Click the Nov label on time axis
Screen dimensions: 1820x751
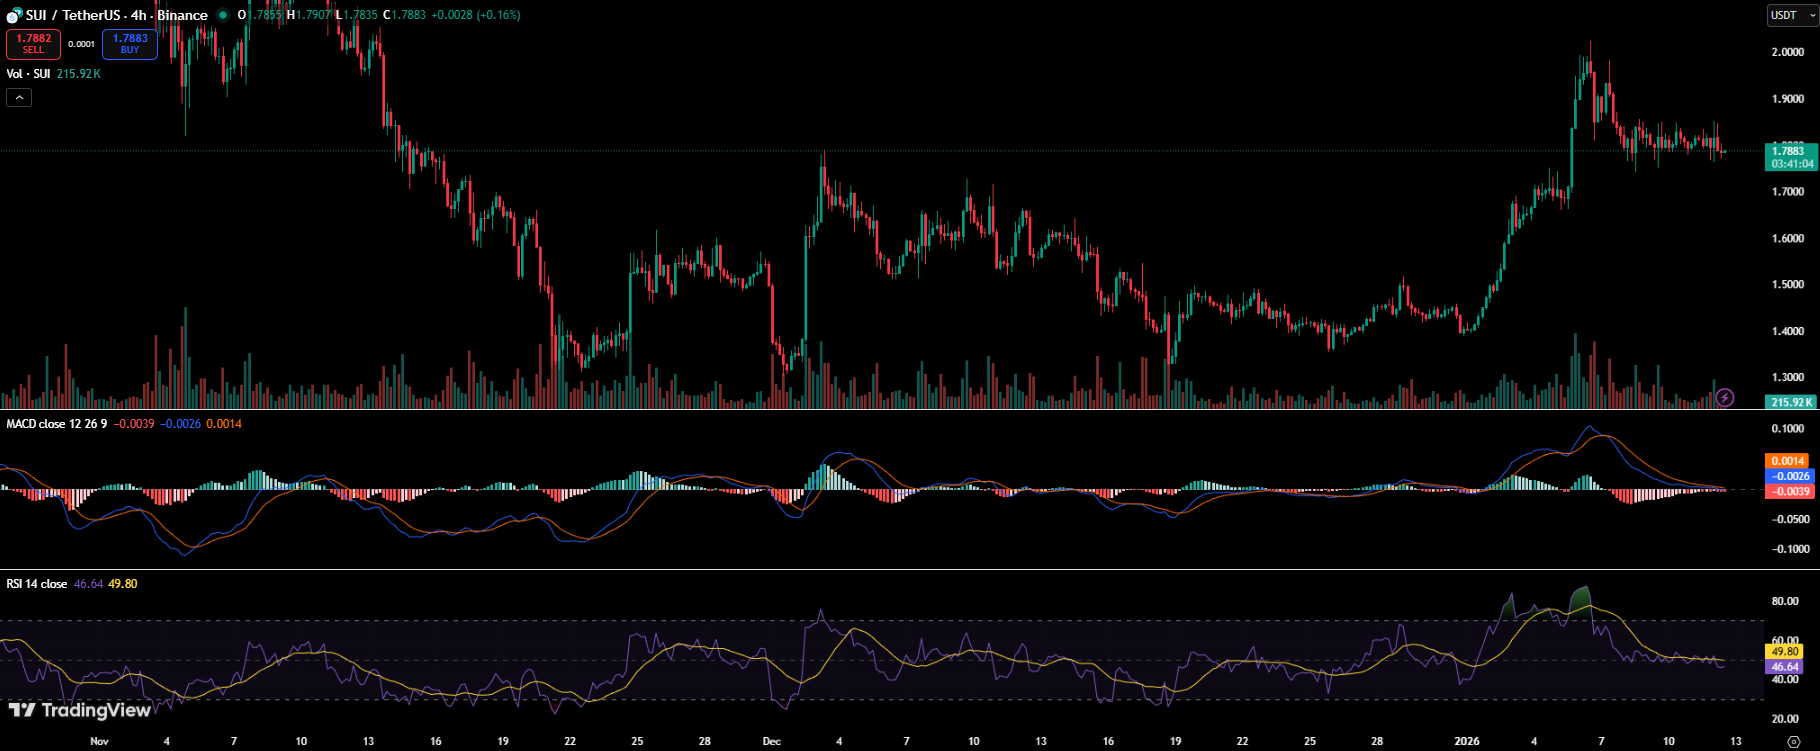tap(99, 741)
